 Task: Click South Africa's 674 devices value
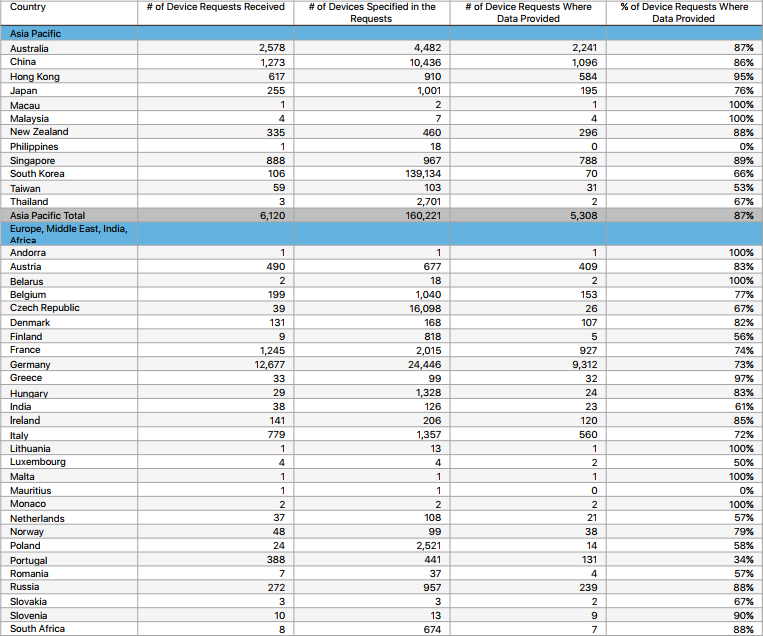[x=432, y=629]
